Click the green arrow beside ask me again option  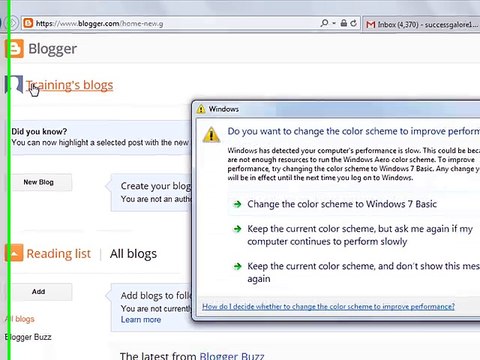(237, 229)
